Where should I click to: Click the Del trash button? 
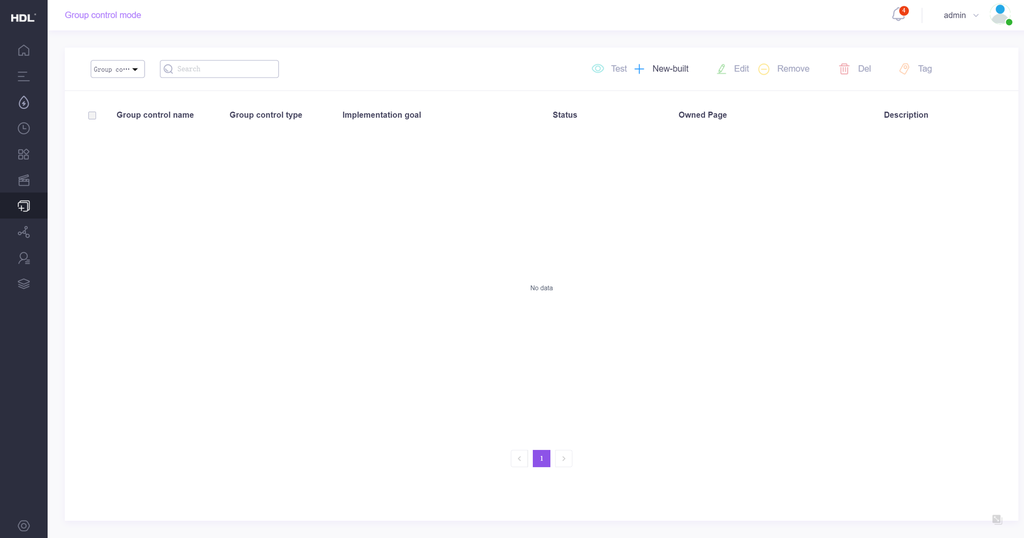click(855, 69)
